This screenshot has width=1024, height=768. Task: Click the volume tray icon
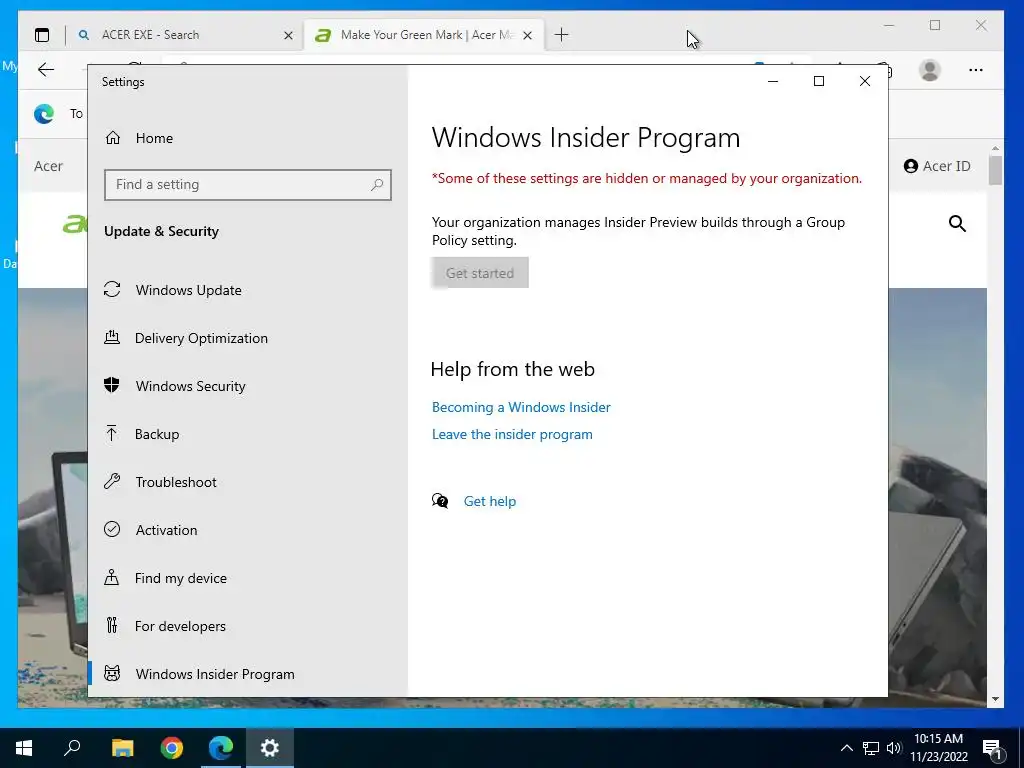(894, 748)
